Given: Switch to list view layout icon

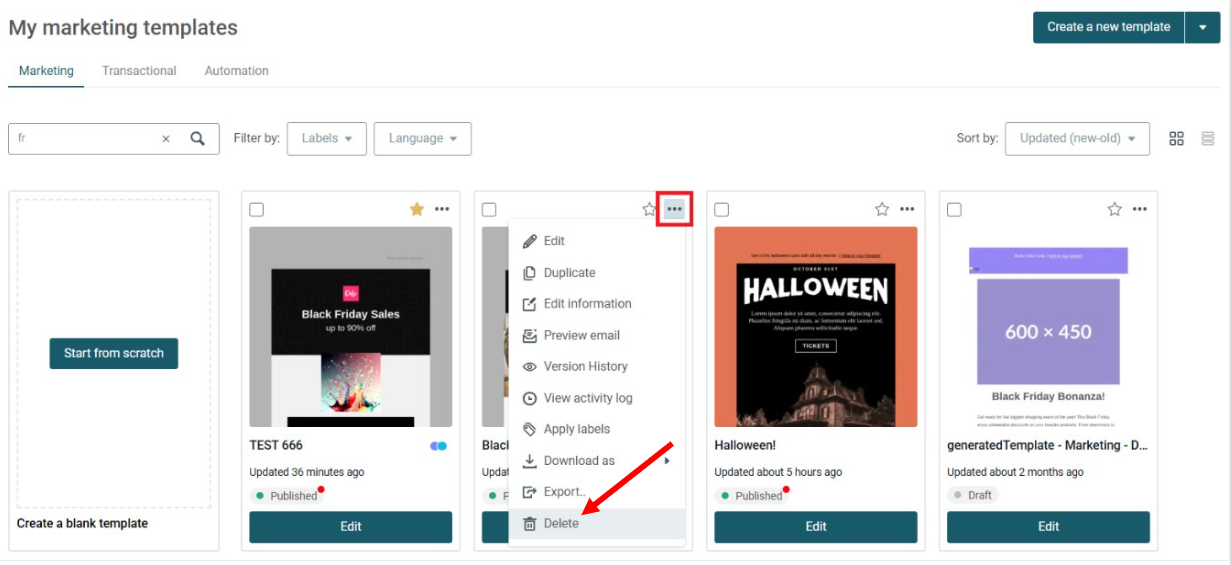Looking at the screenshot, I should (x=1208, y=138).
